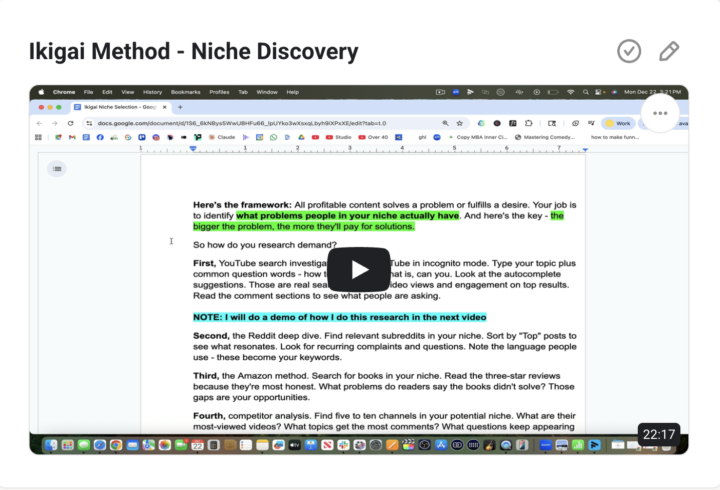720x490 pixels.
Task: Open the WhatsApp bookmark
Action: 273,137
